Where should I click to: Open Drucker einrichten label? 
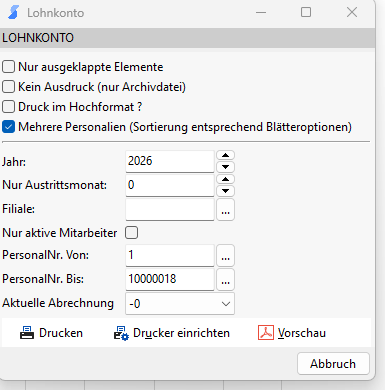point(181,333)
